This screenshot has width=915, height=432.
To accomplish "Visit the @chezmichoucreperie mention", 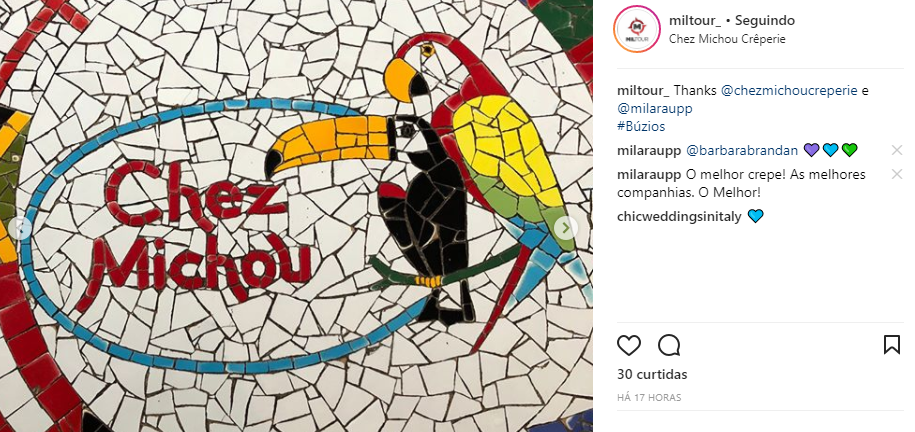I will click(790, 91).
